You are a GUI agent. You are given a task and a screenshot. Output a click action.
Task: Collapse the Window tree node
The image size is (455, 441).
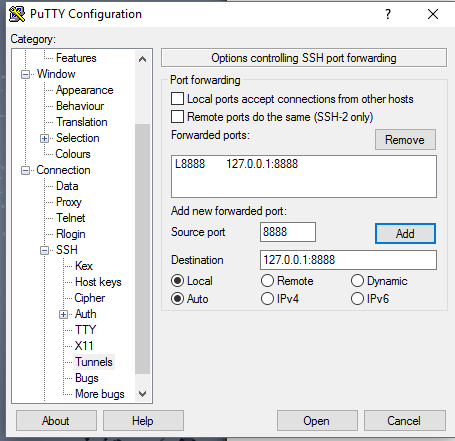[25, 74]
